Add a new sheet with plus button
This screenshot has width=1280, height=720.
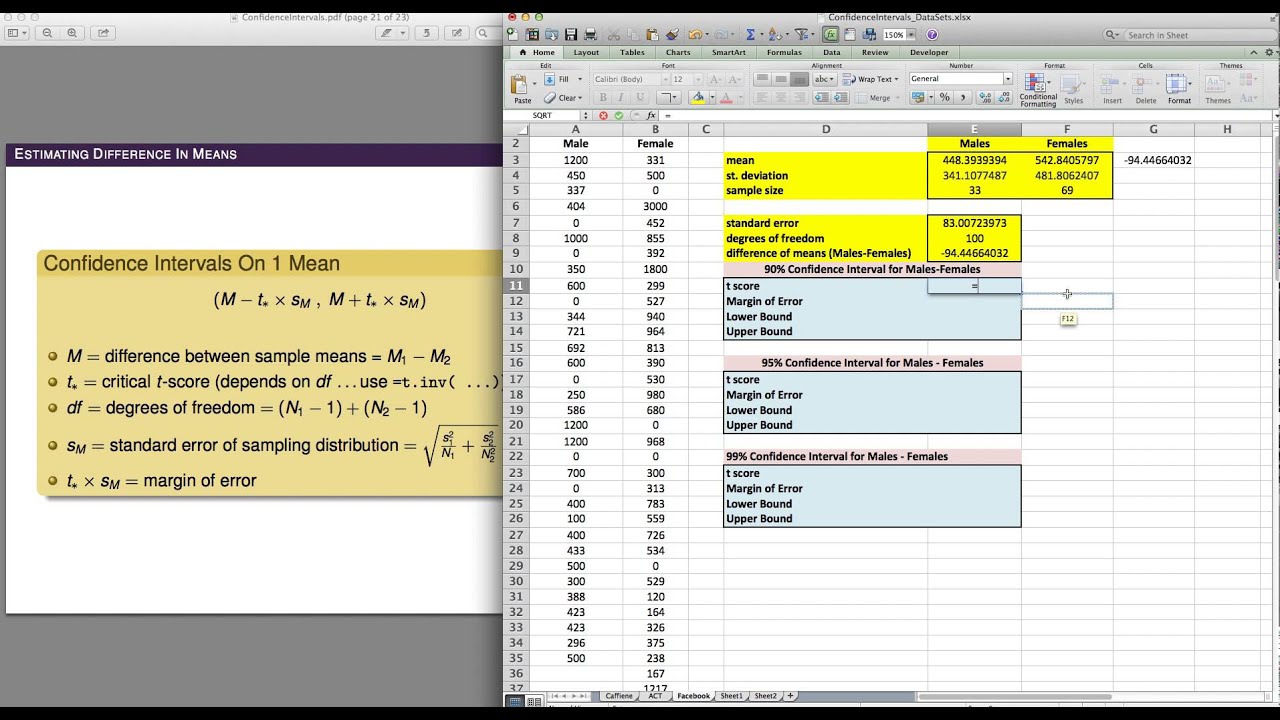pos(790,696)
